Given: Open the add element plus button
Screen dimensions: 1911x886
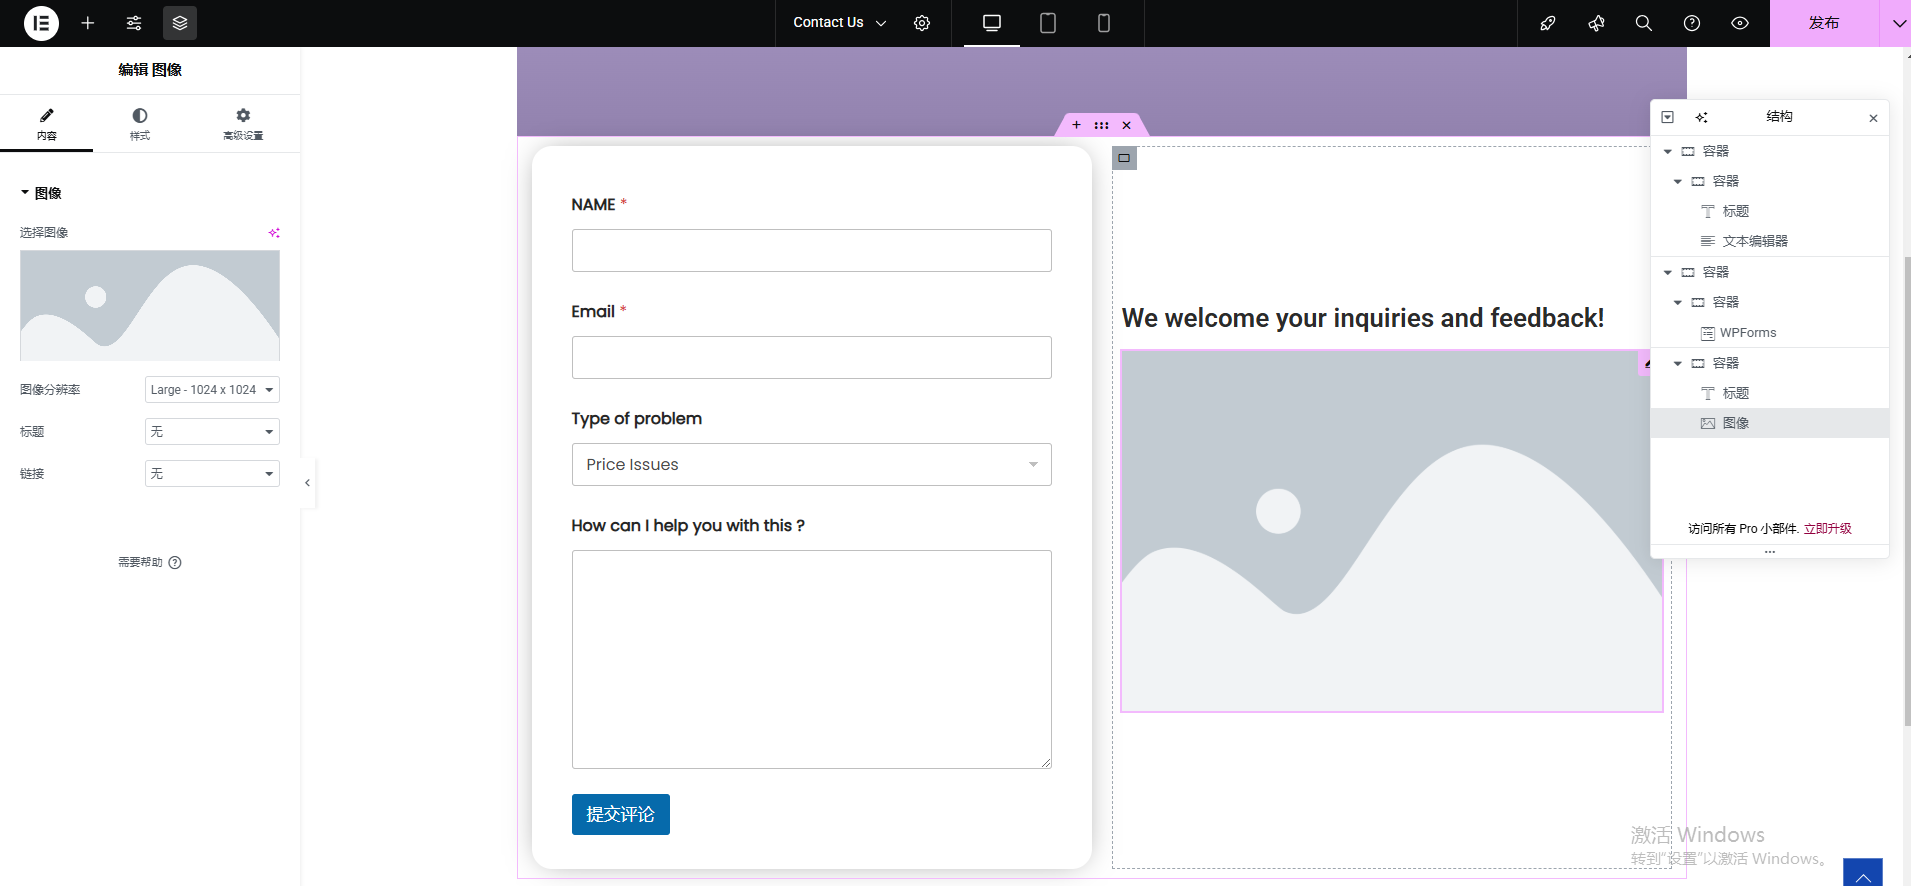Looking at the screenshot, I should click(x=88, y=23).
